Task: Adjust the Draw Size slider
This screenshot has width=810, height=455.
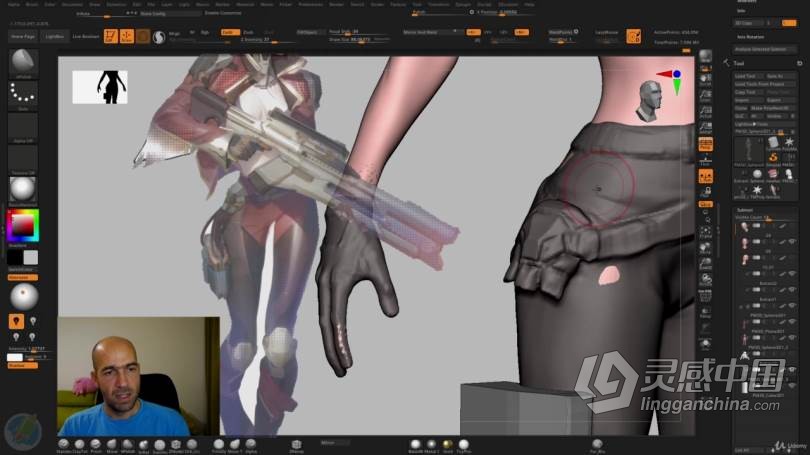Action: [359, 40]
